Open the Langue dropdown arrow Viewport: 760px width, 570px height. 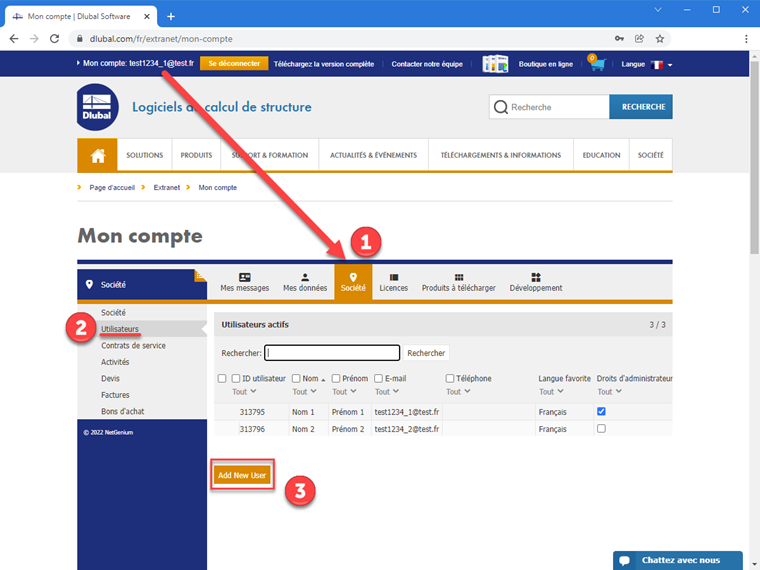(x=670, y=65)
